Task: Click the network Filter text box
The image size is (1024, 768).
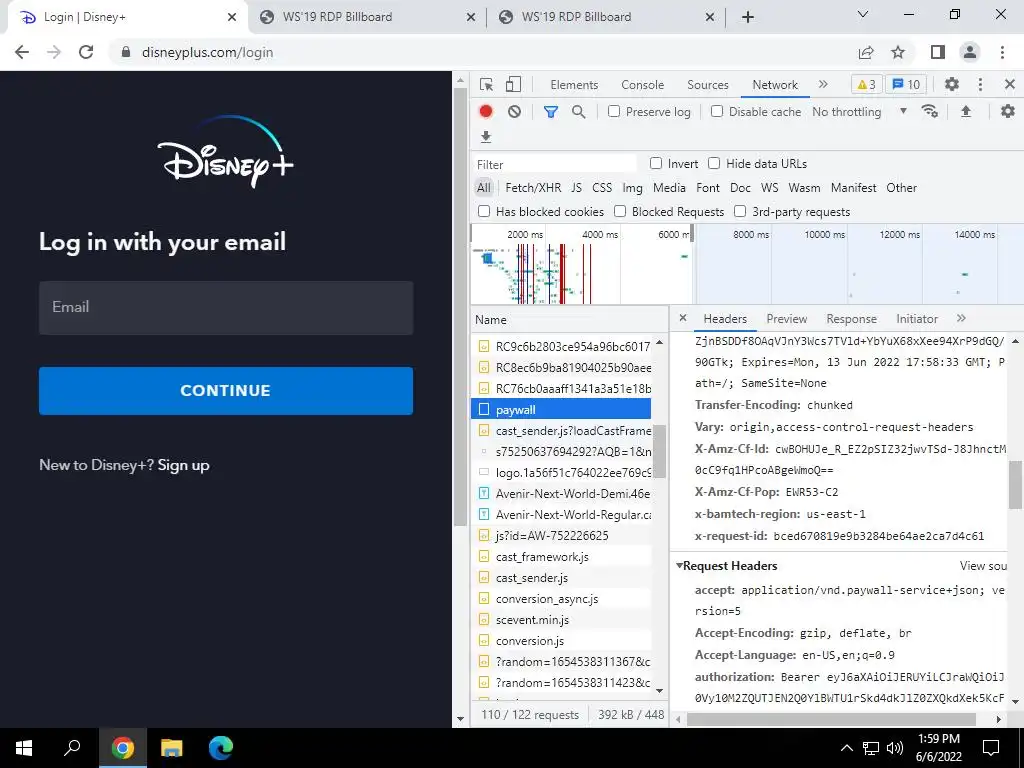Action: tap(555, 164)
